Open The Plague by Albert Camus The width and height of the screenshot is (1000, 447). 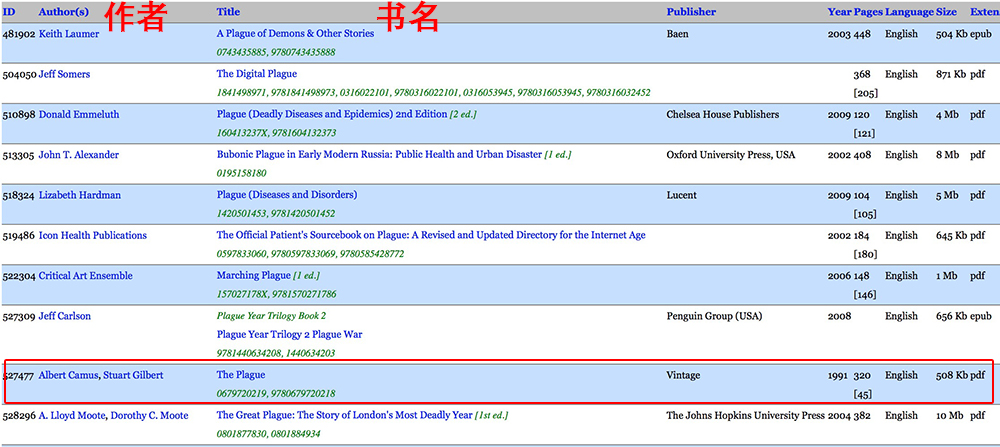pos(241,375)
